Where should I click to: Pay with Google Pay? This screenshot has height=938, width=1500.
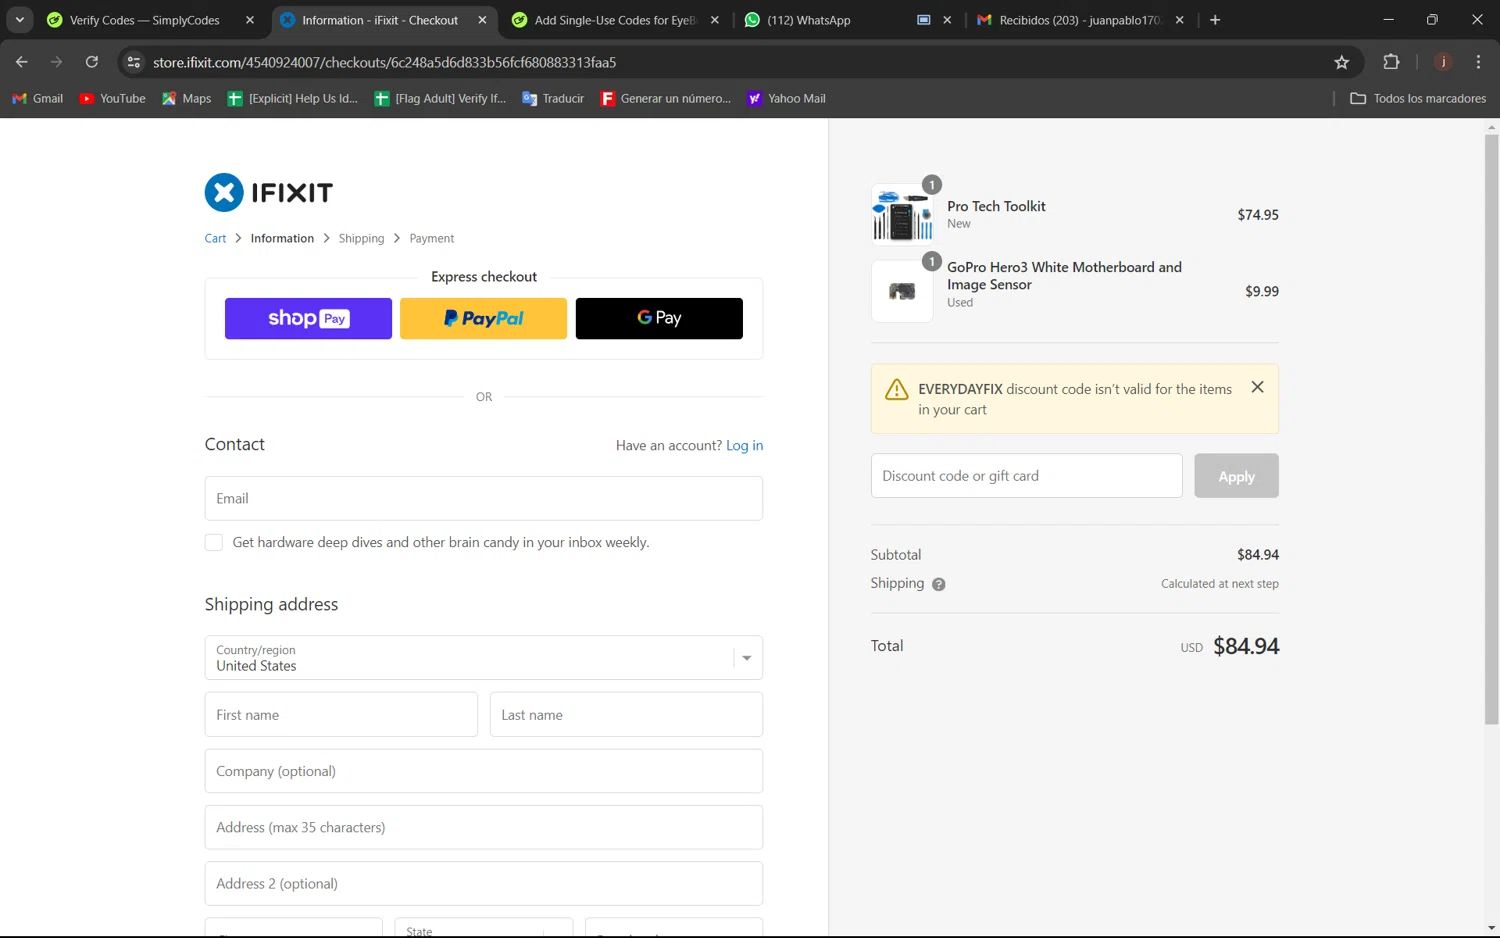pyautogui.click(x=659, y=318)
